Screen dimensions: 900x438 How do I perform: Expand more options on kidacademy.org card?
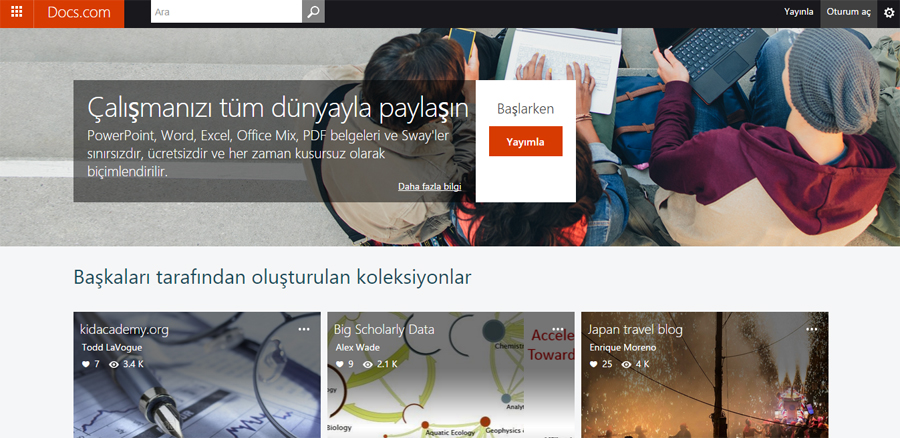(304, 329)
